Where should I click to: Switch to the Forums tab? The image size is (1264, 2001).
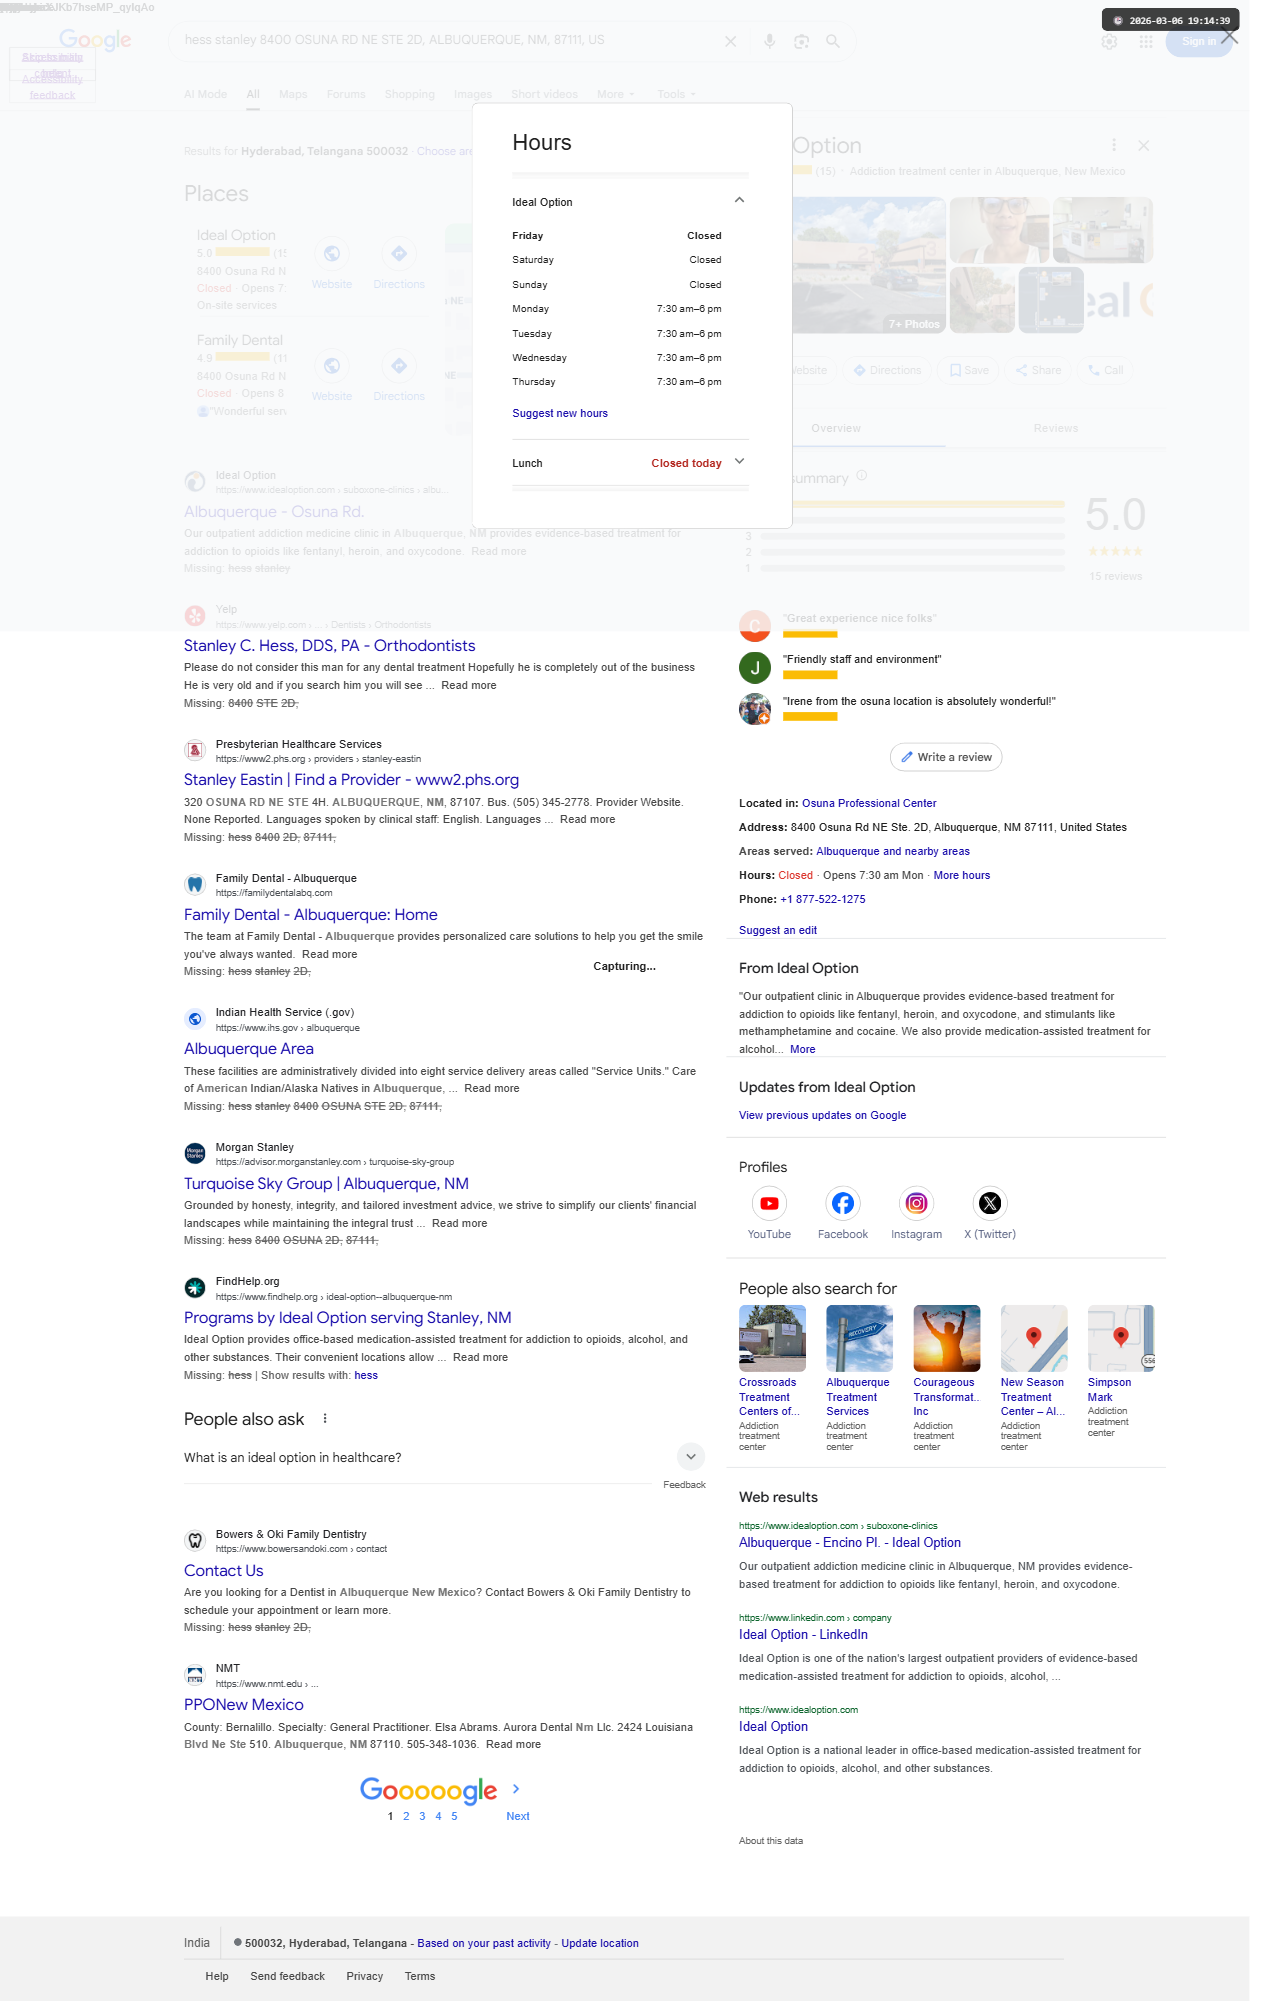pos(346,94)
